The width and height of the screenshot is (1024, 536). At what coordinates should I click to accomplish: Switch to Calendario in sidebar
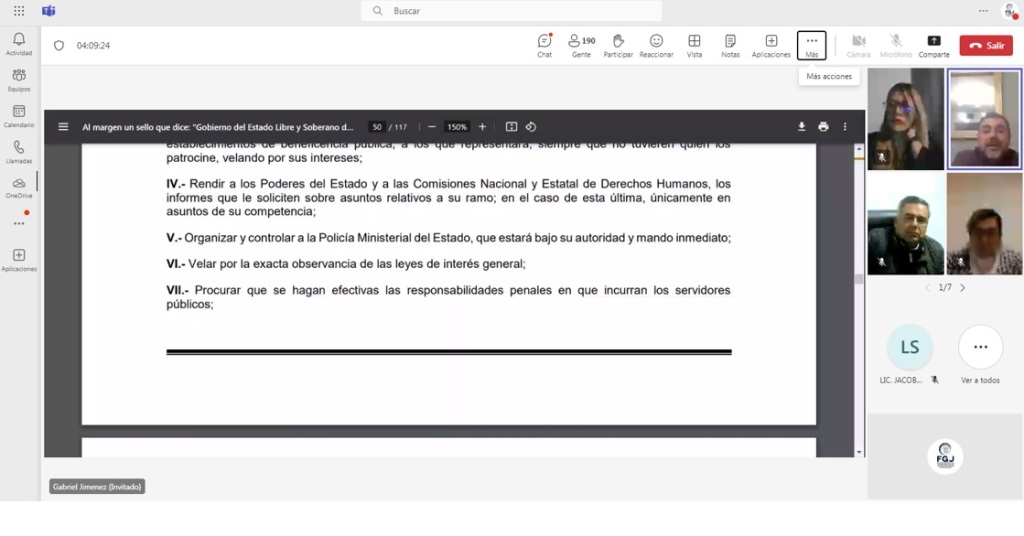tap(19, 116)
